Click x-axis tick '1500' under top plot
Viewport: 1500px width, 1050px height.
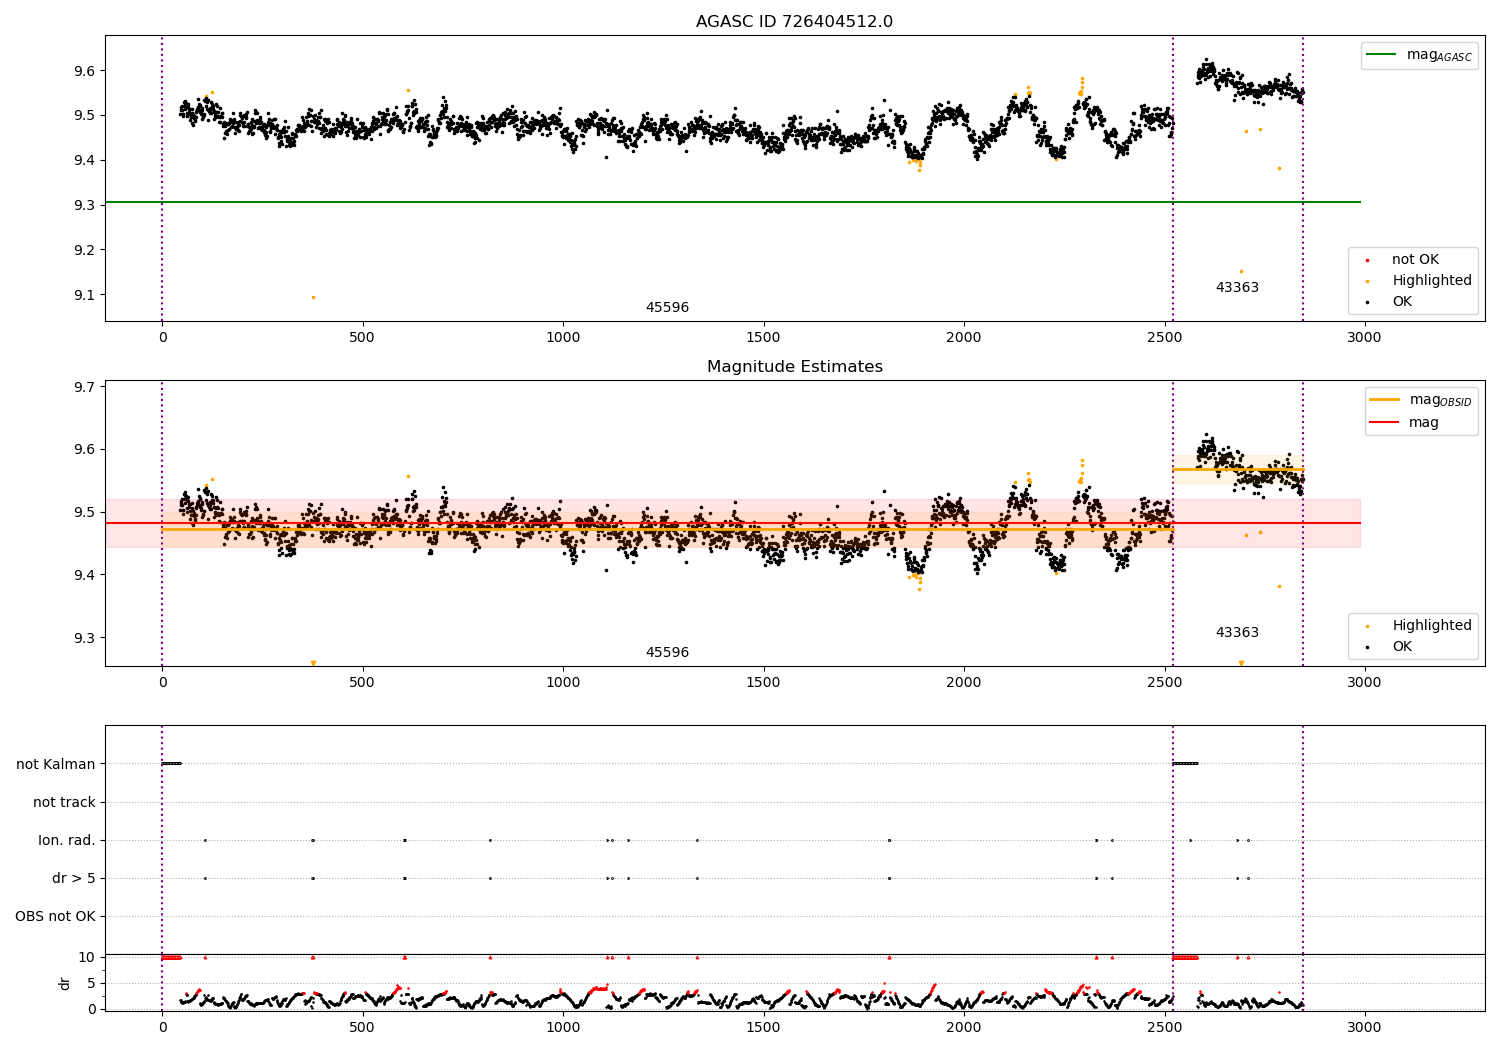[x=764, y=338]
